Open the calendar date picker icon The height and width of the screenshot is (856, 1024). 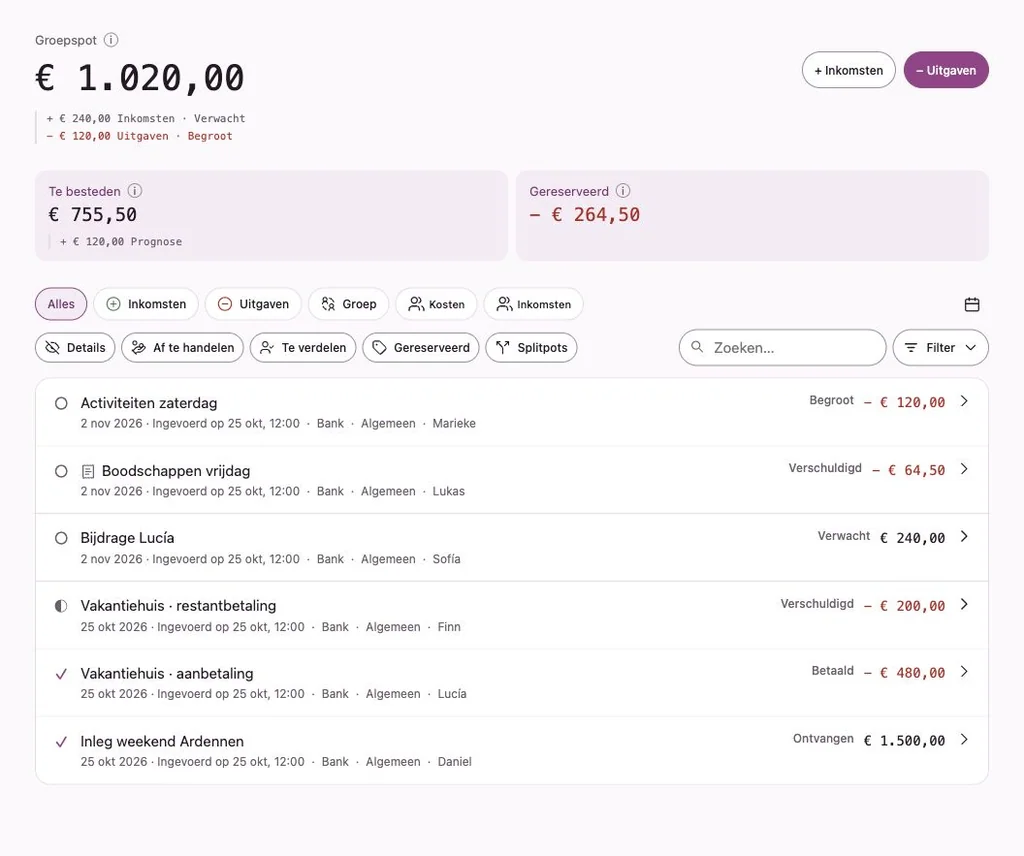point(972,304)
